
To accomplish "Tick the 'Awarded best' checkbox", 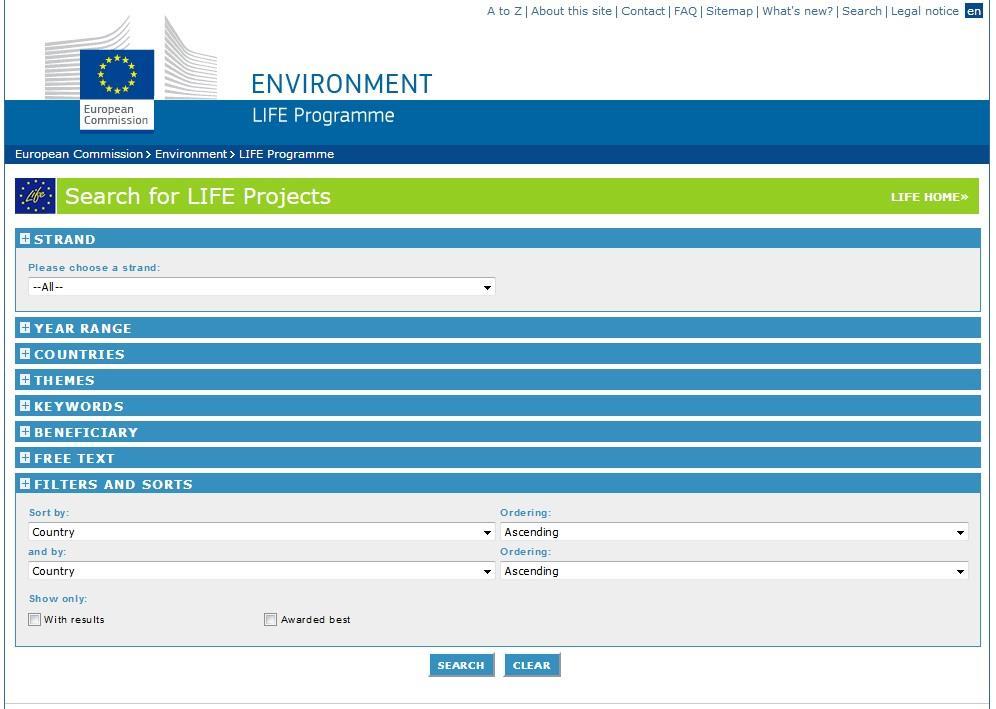I will (x=271, y=619).
